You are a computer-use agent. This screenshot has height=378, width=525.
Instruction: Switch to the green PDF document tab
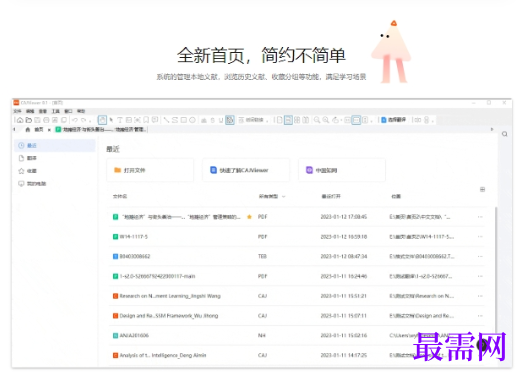(101, 130)
